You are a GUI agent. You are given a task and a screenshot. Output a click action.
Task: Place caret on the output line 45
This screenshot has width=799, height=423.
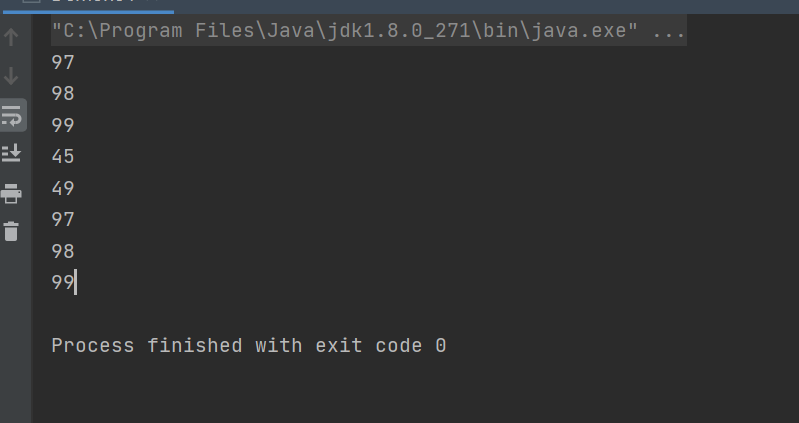click(63, 156)
